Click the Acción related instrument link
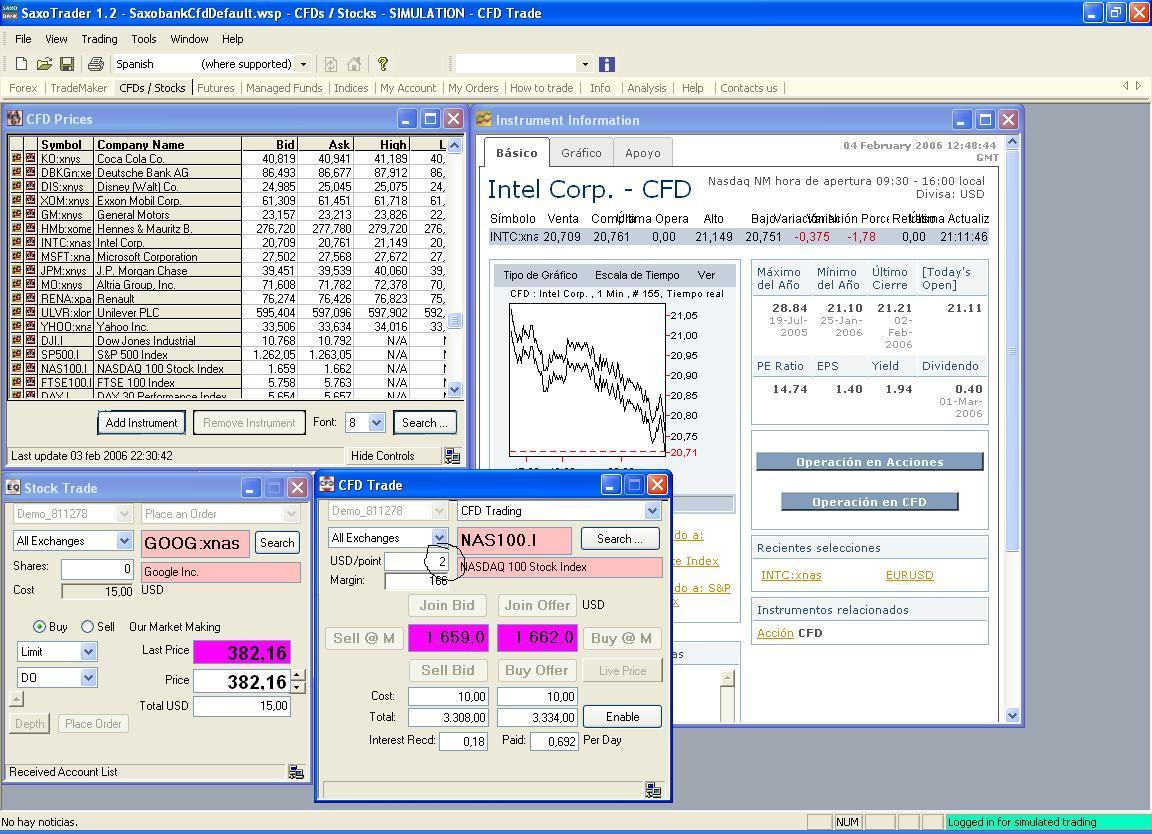Image resolution: width=1152 pixels, height=834 pixels. tap(775, 633)
